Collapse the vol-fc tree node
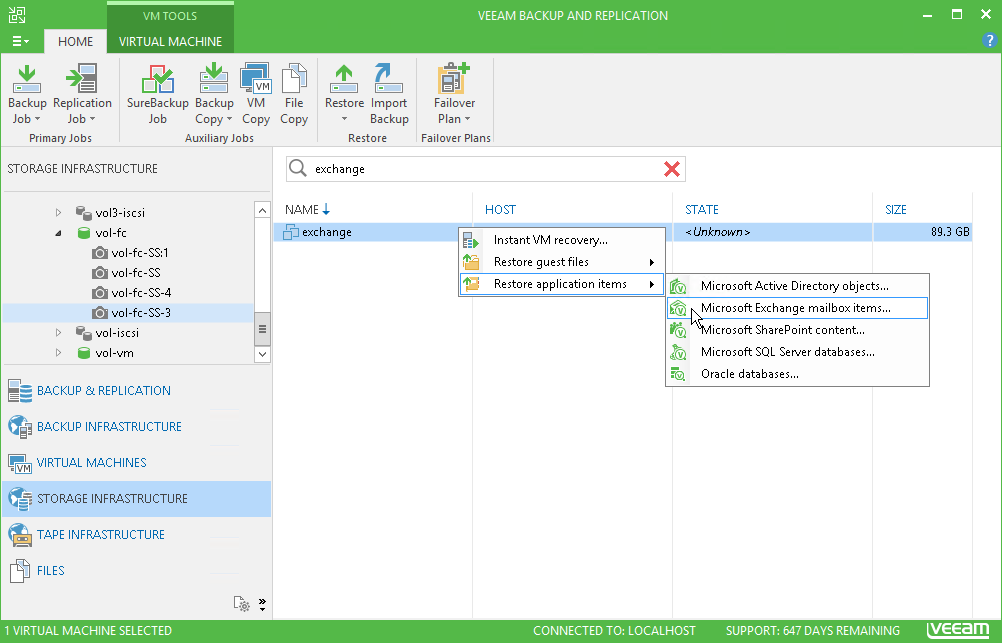 [58, 233]
